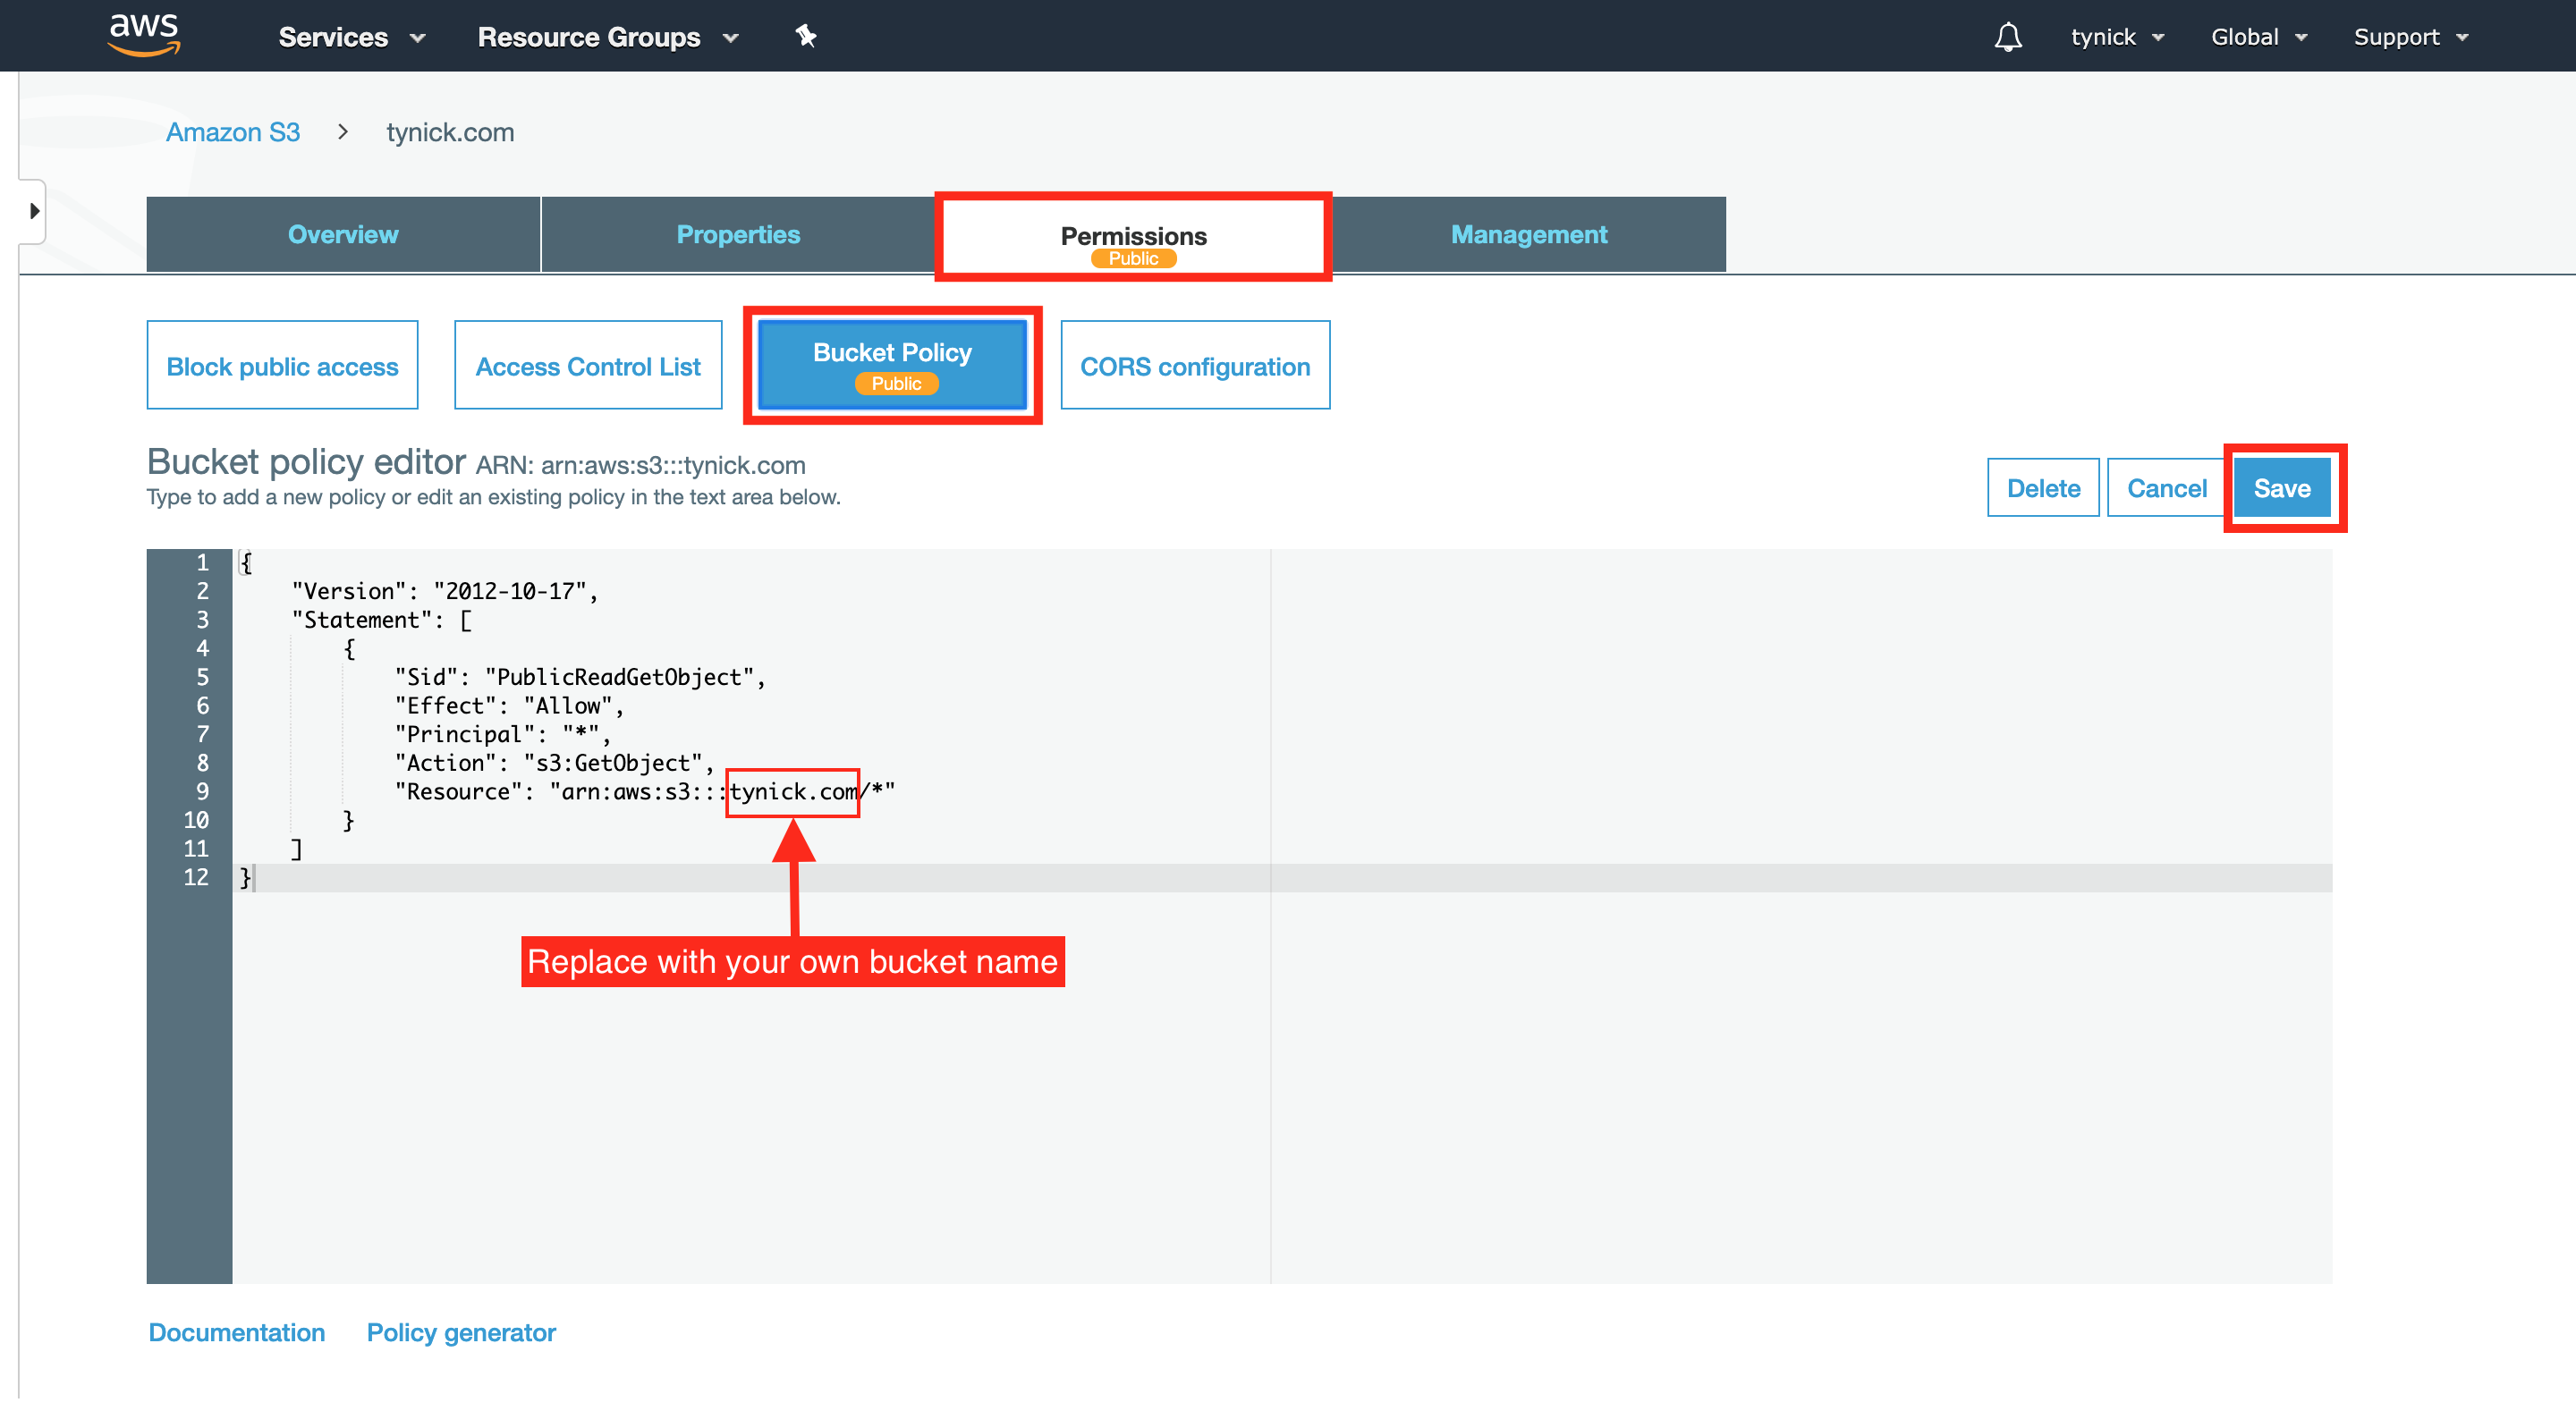Click the AWS favorites star icon
2576x1411 pixels.
tap(805, 35)
